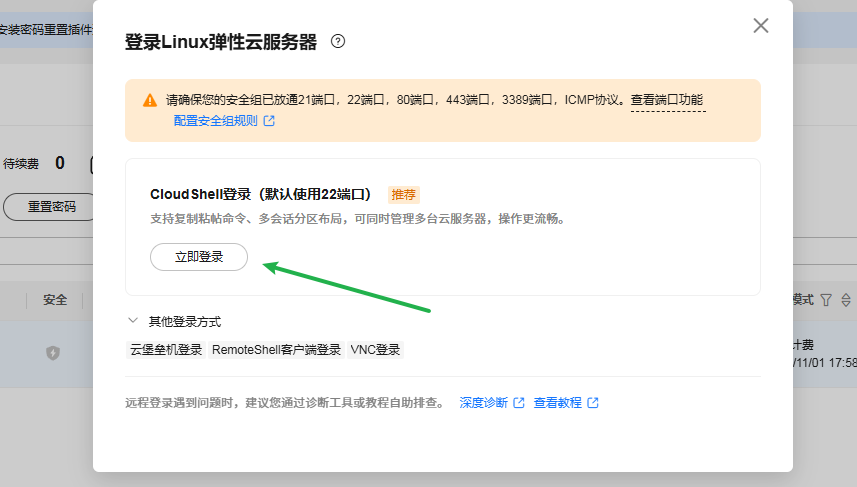Viewport: 857px width, 487px height.
Task: Click the 安全 column header in the background
Action: [x=55, y=300]
